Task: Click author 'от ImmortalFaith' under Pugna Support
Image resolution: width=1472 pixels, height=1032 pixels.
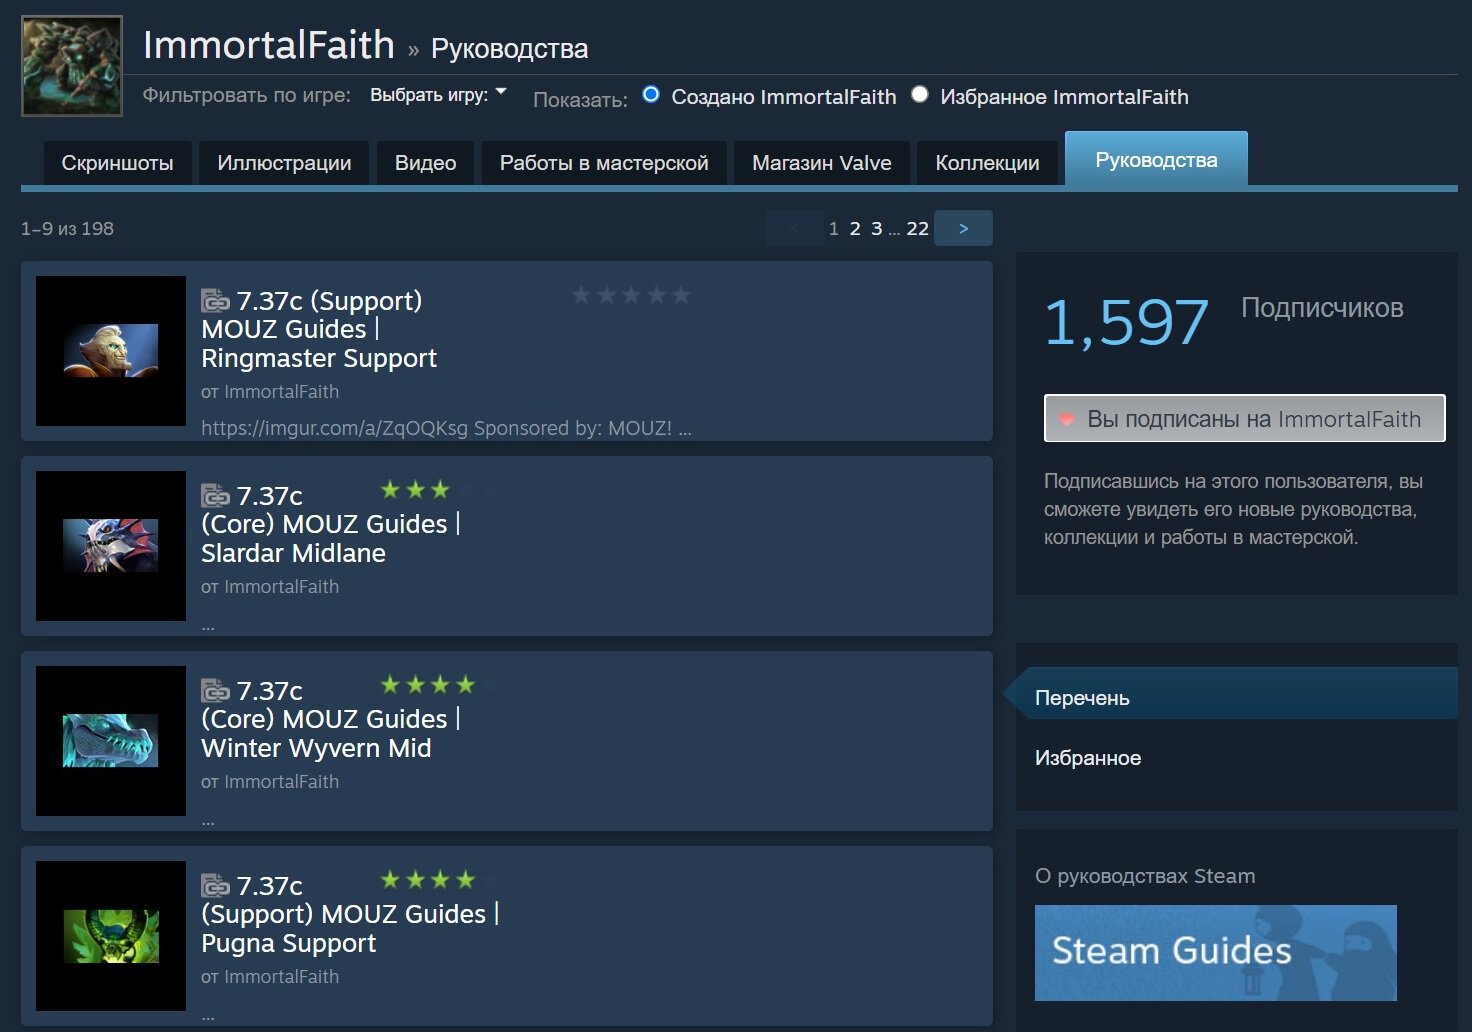Action: pyautogui.click(x=270, y=977)
